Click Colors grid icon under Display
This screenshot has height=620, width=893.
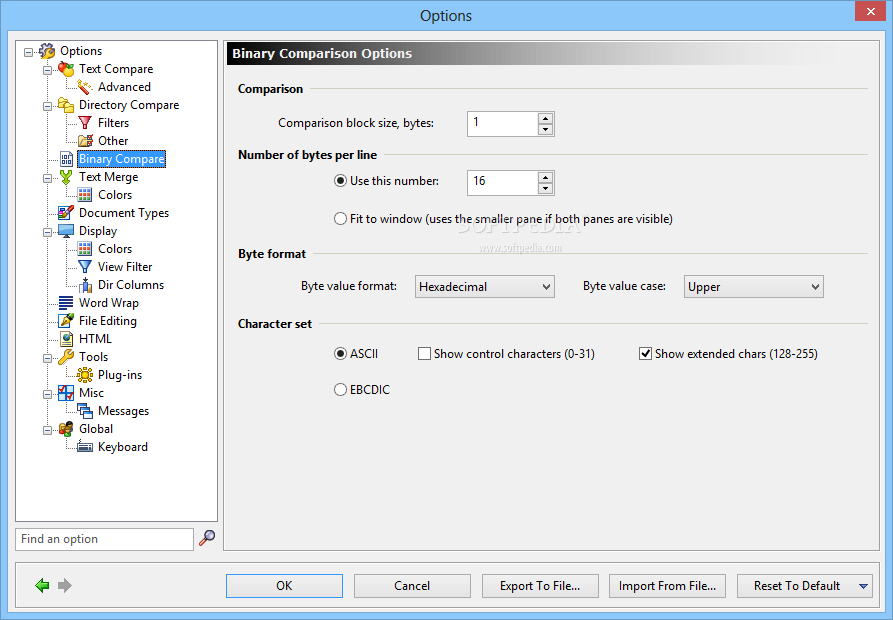point(85,249)
